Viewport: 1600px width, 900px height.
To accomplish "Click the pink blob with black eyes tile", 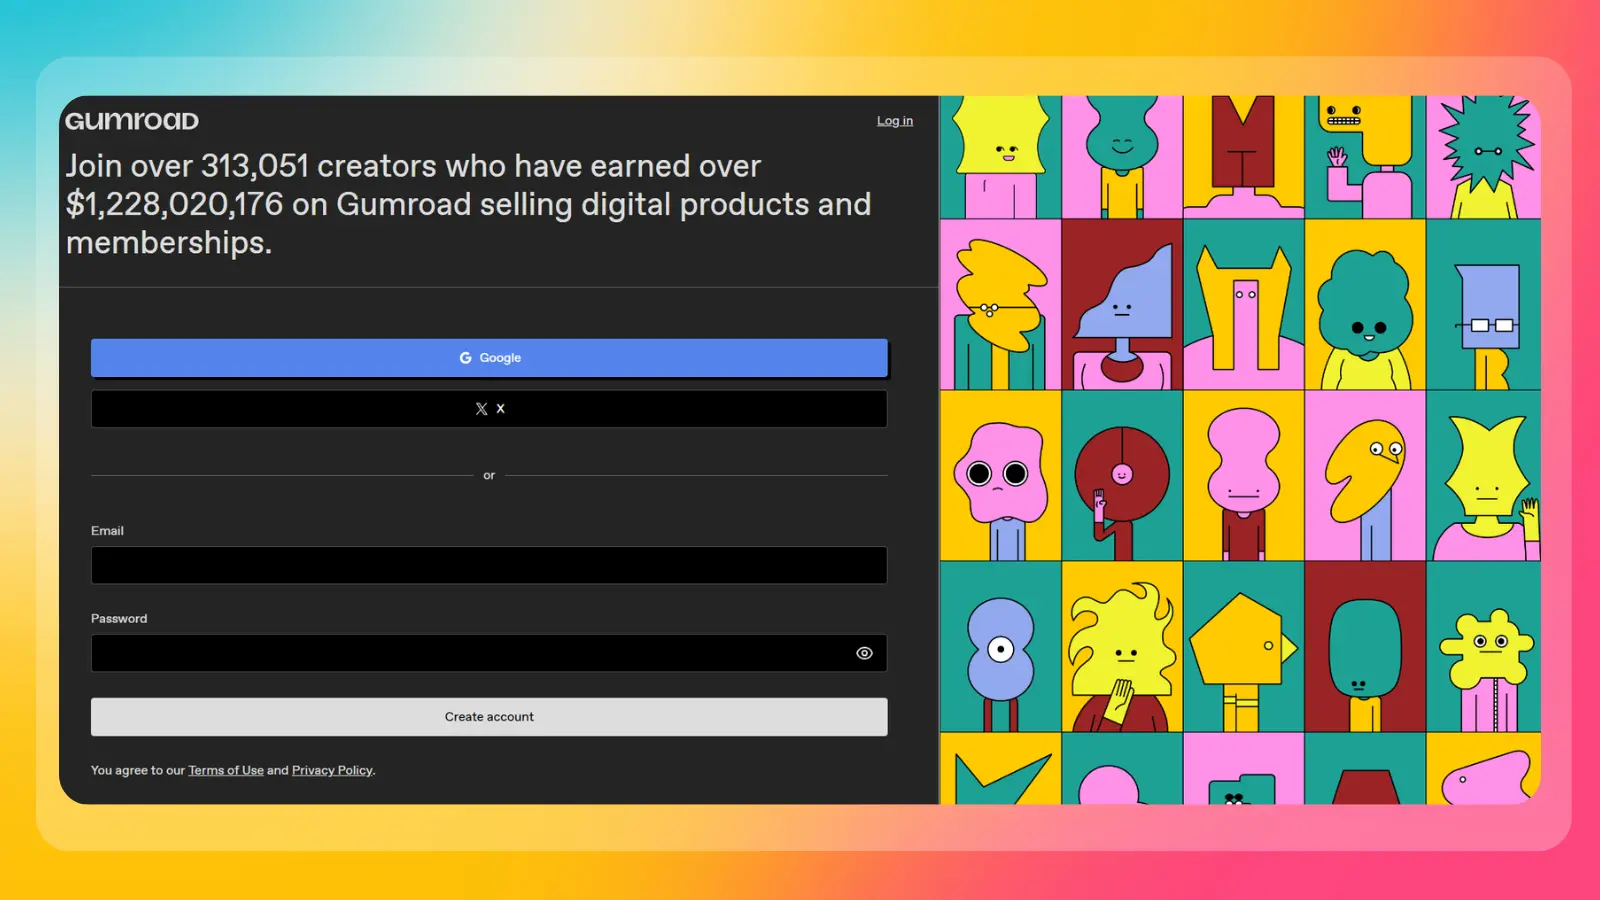I will click(1000, 476).
